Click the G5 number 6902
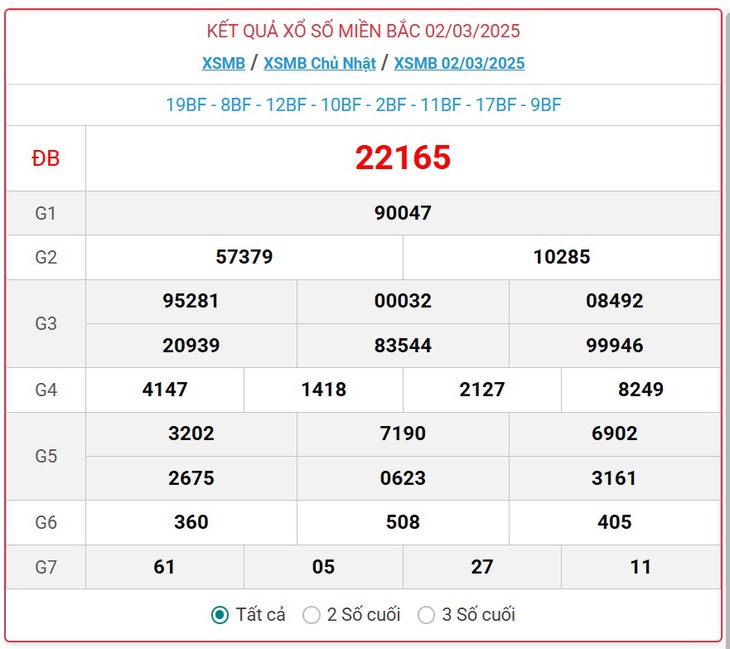 [615, 434]
